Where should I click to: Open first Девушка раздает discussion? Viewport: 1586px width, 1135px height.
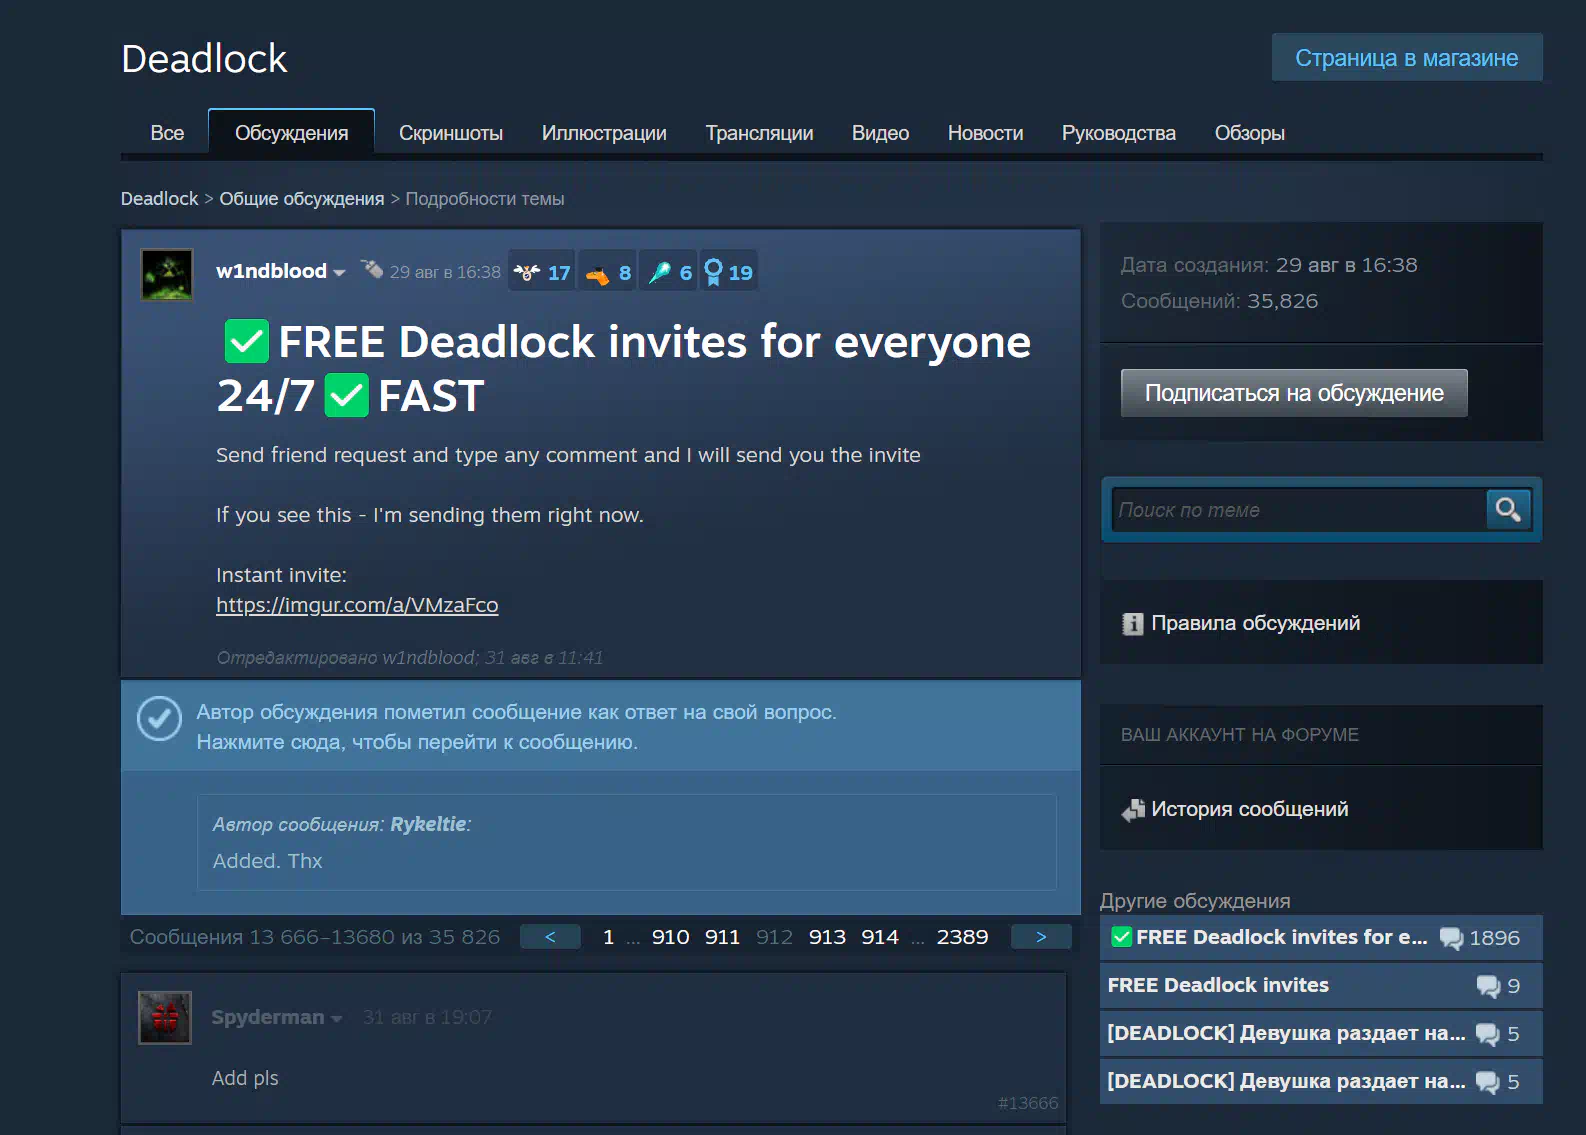(1321, 1034)
